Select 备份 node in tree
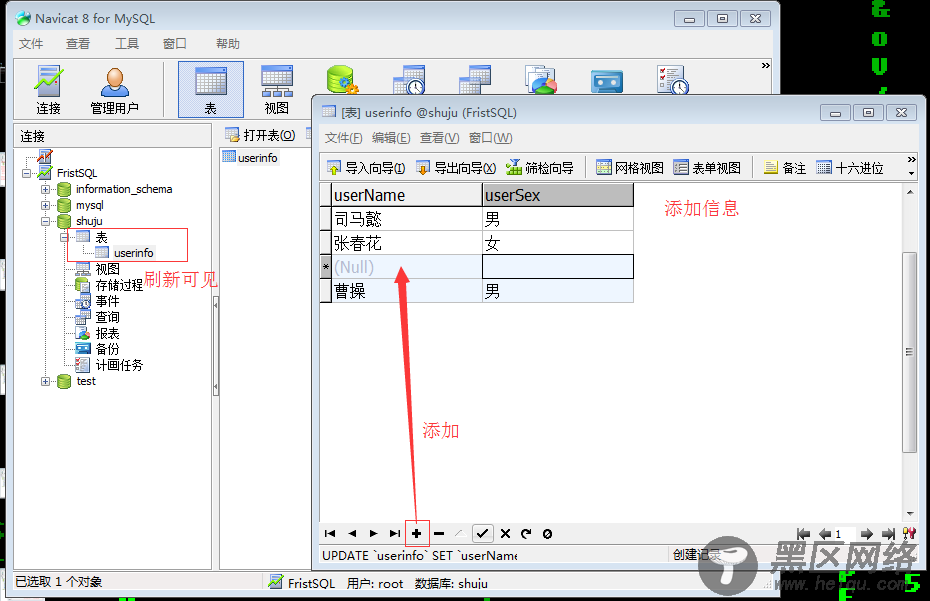 (x=107, y=349)
